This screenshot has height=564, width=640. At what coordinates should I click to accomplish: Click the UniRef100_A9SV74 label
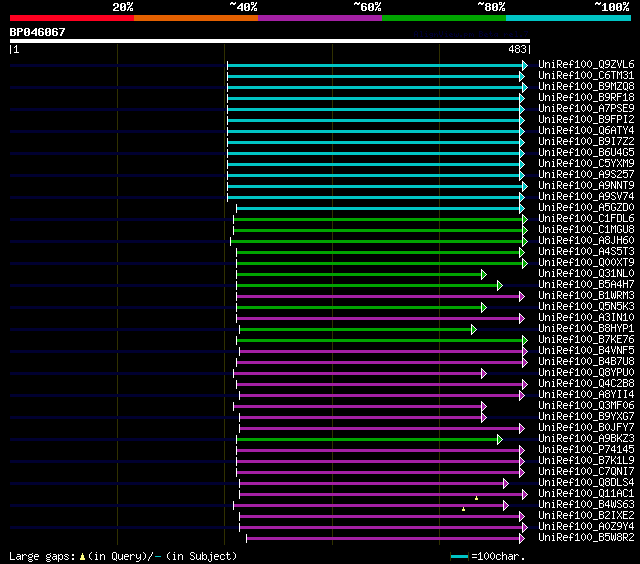coord(586,197)
